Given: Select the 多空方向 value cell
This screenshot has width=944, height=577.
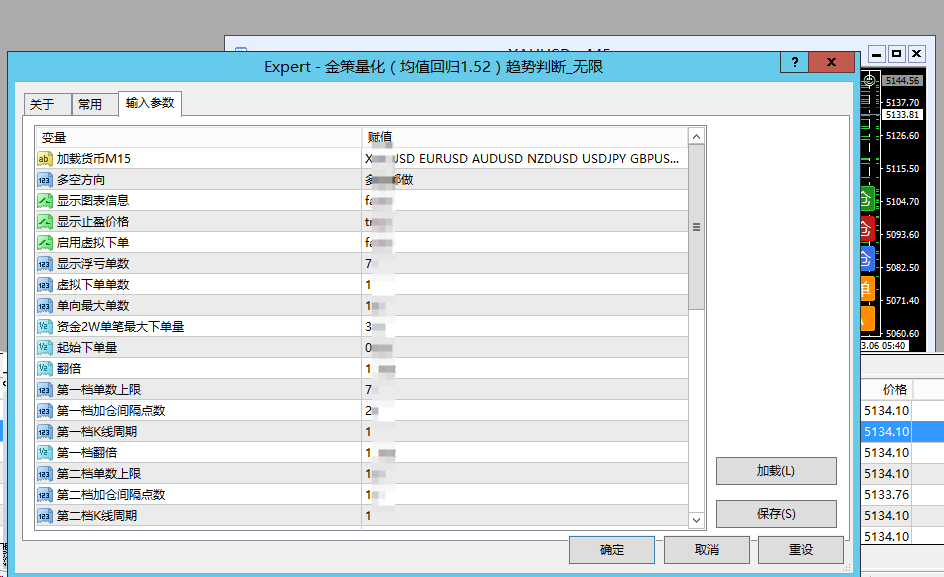Looking at the screenshot, I should coord(525,180).
